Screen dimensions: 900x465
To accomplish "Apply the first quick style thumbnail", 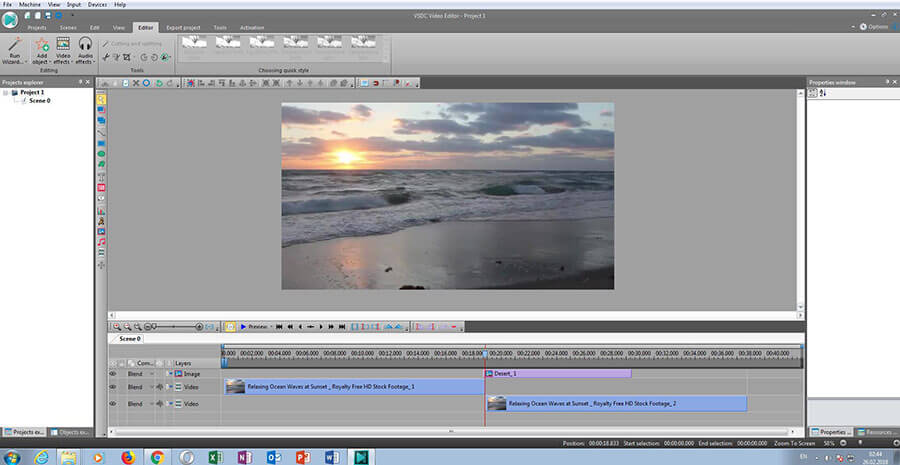I will [x=194, y=41].
